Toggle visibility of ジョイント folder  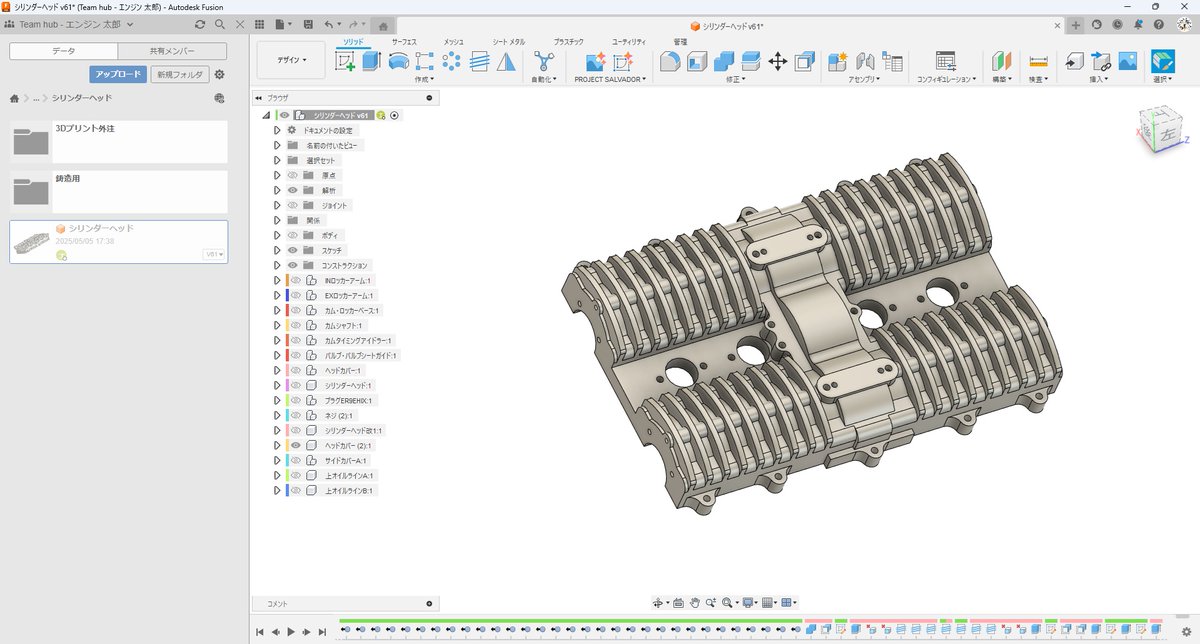[293, 205]
